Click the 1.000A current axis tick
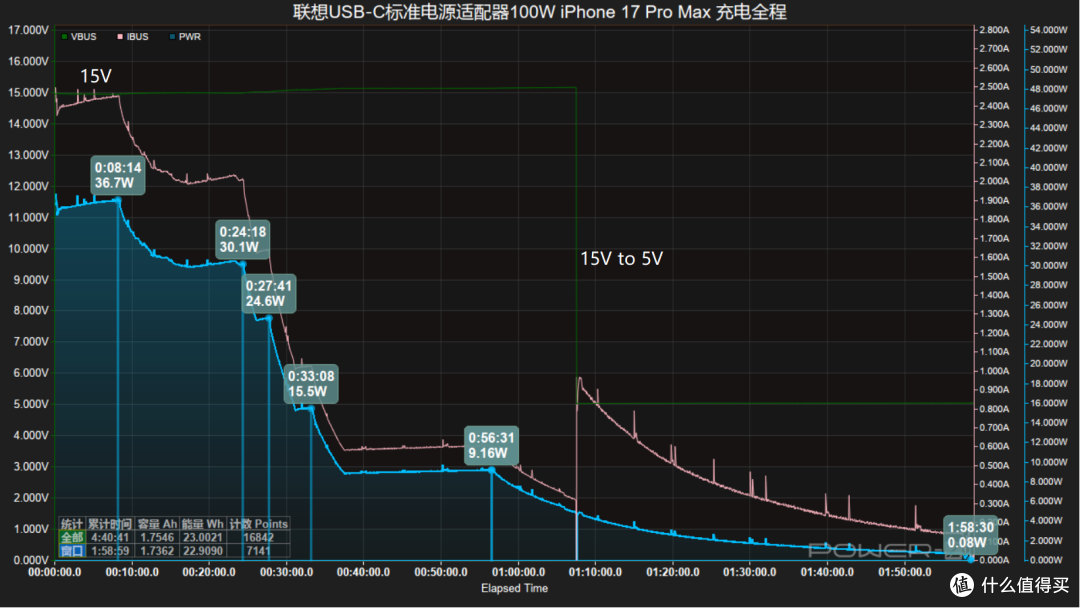Screen dimensions: 1080x608 tap(994, 370)
